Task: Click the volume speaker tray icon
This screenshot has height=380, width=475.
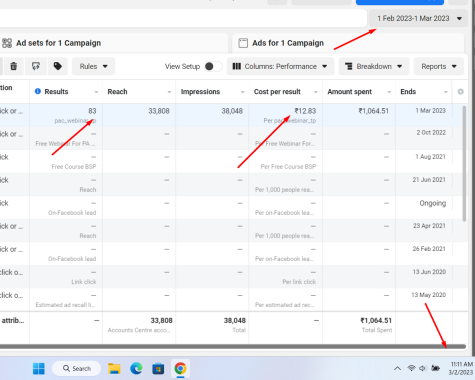Action: coord(423,368)
